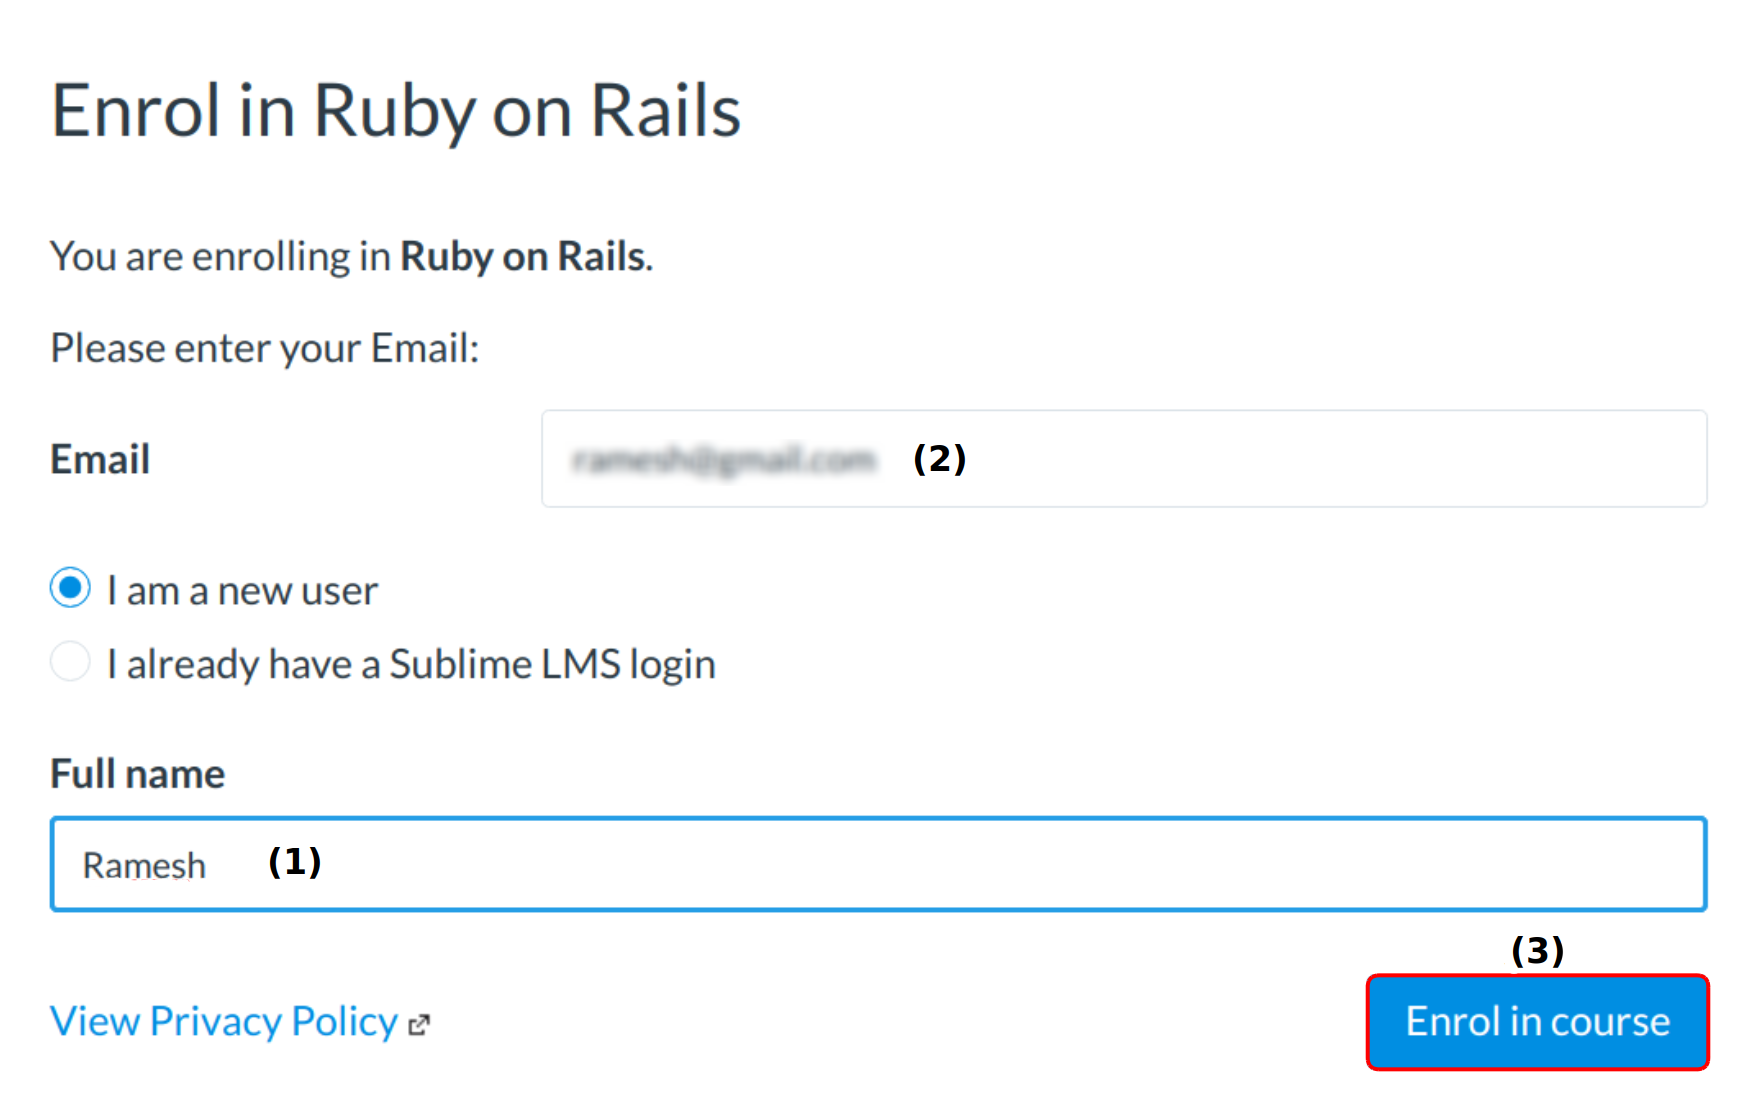The image size is (1752, 1114).
Task: Choose the "I already have a Sublime LMS login" radio
Action: (70, 661)
